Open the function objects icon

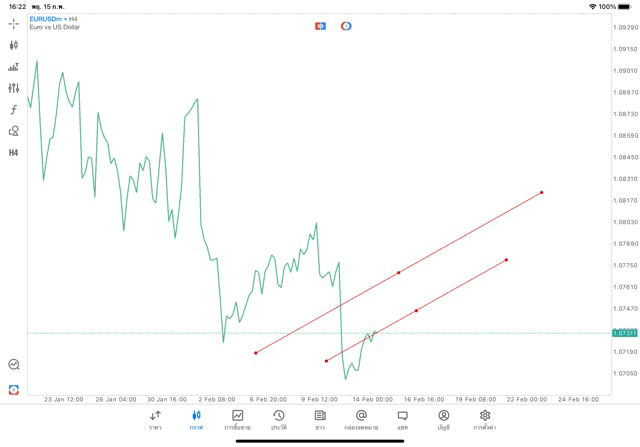14,110
